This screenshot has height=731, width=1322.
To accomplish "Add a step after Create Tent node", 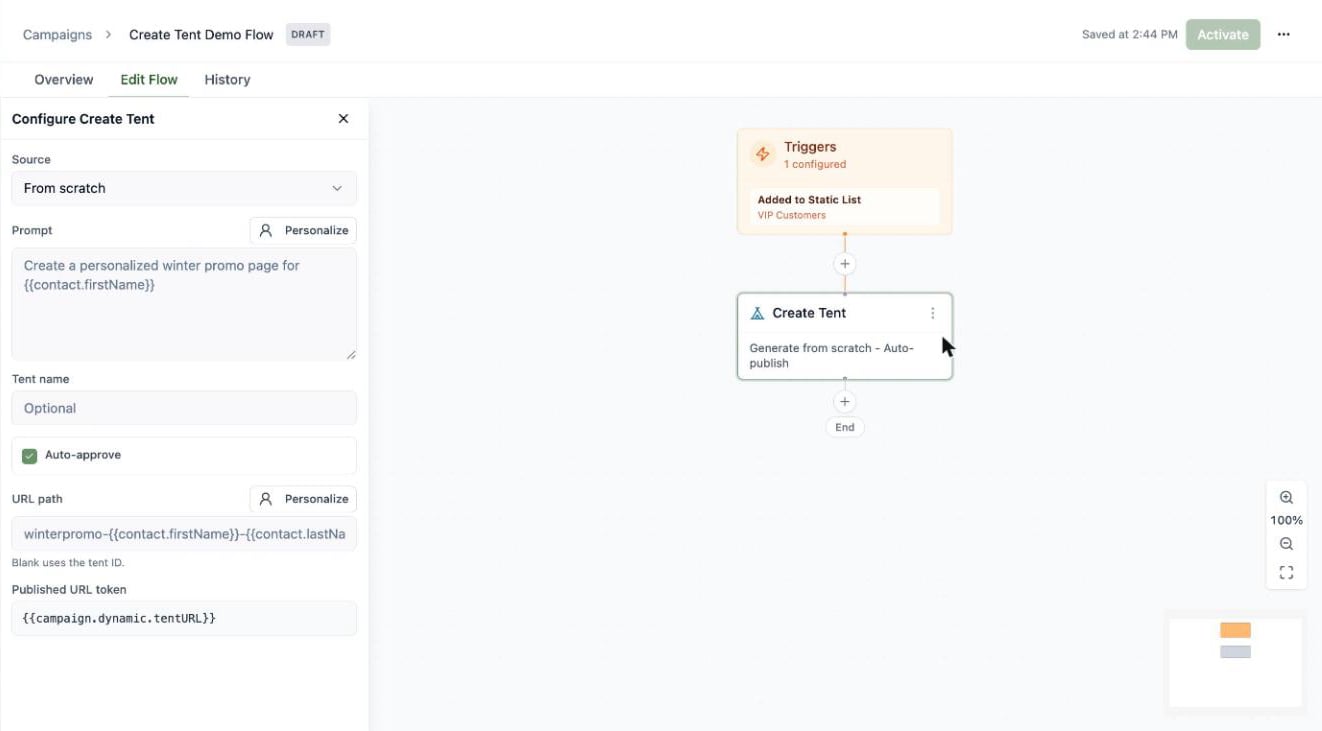I will [845, 402].
